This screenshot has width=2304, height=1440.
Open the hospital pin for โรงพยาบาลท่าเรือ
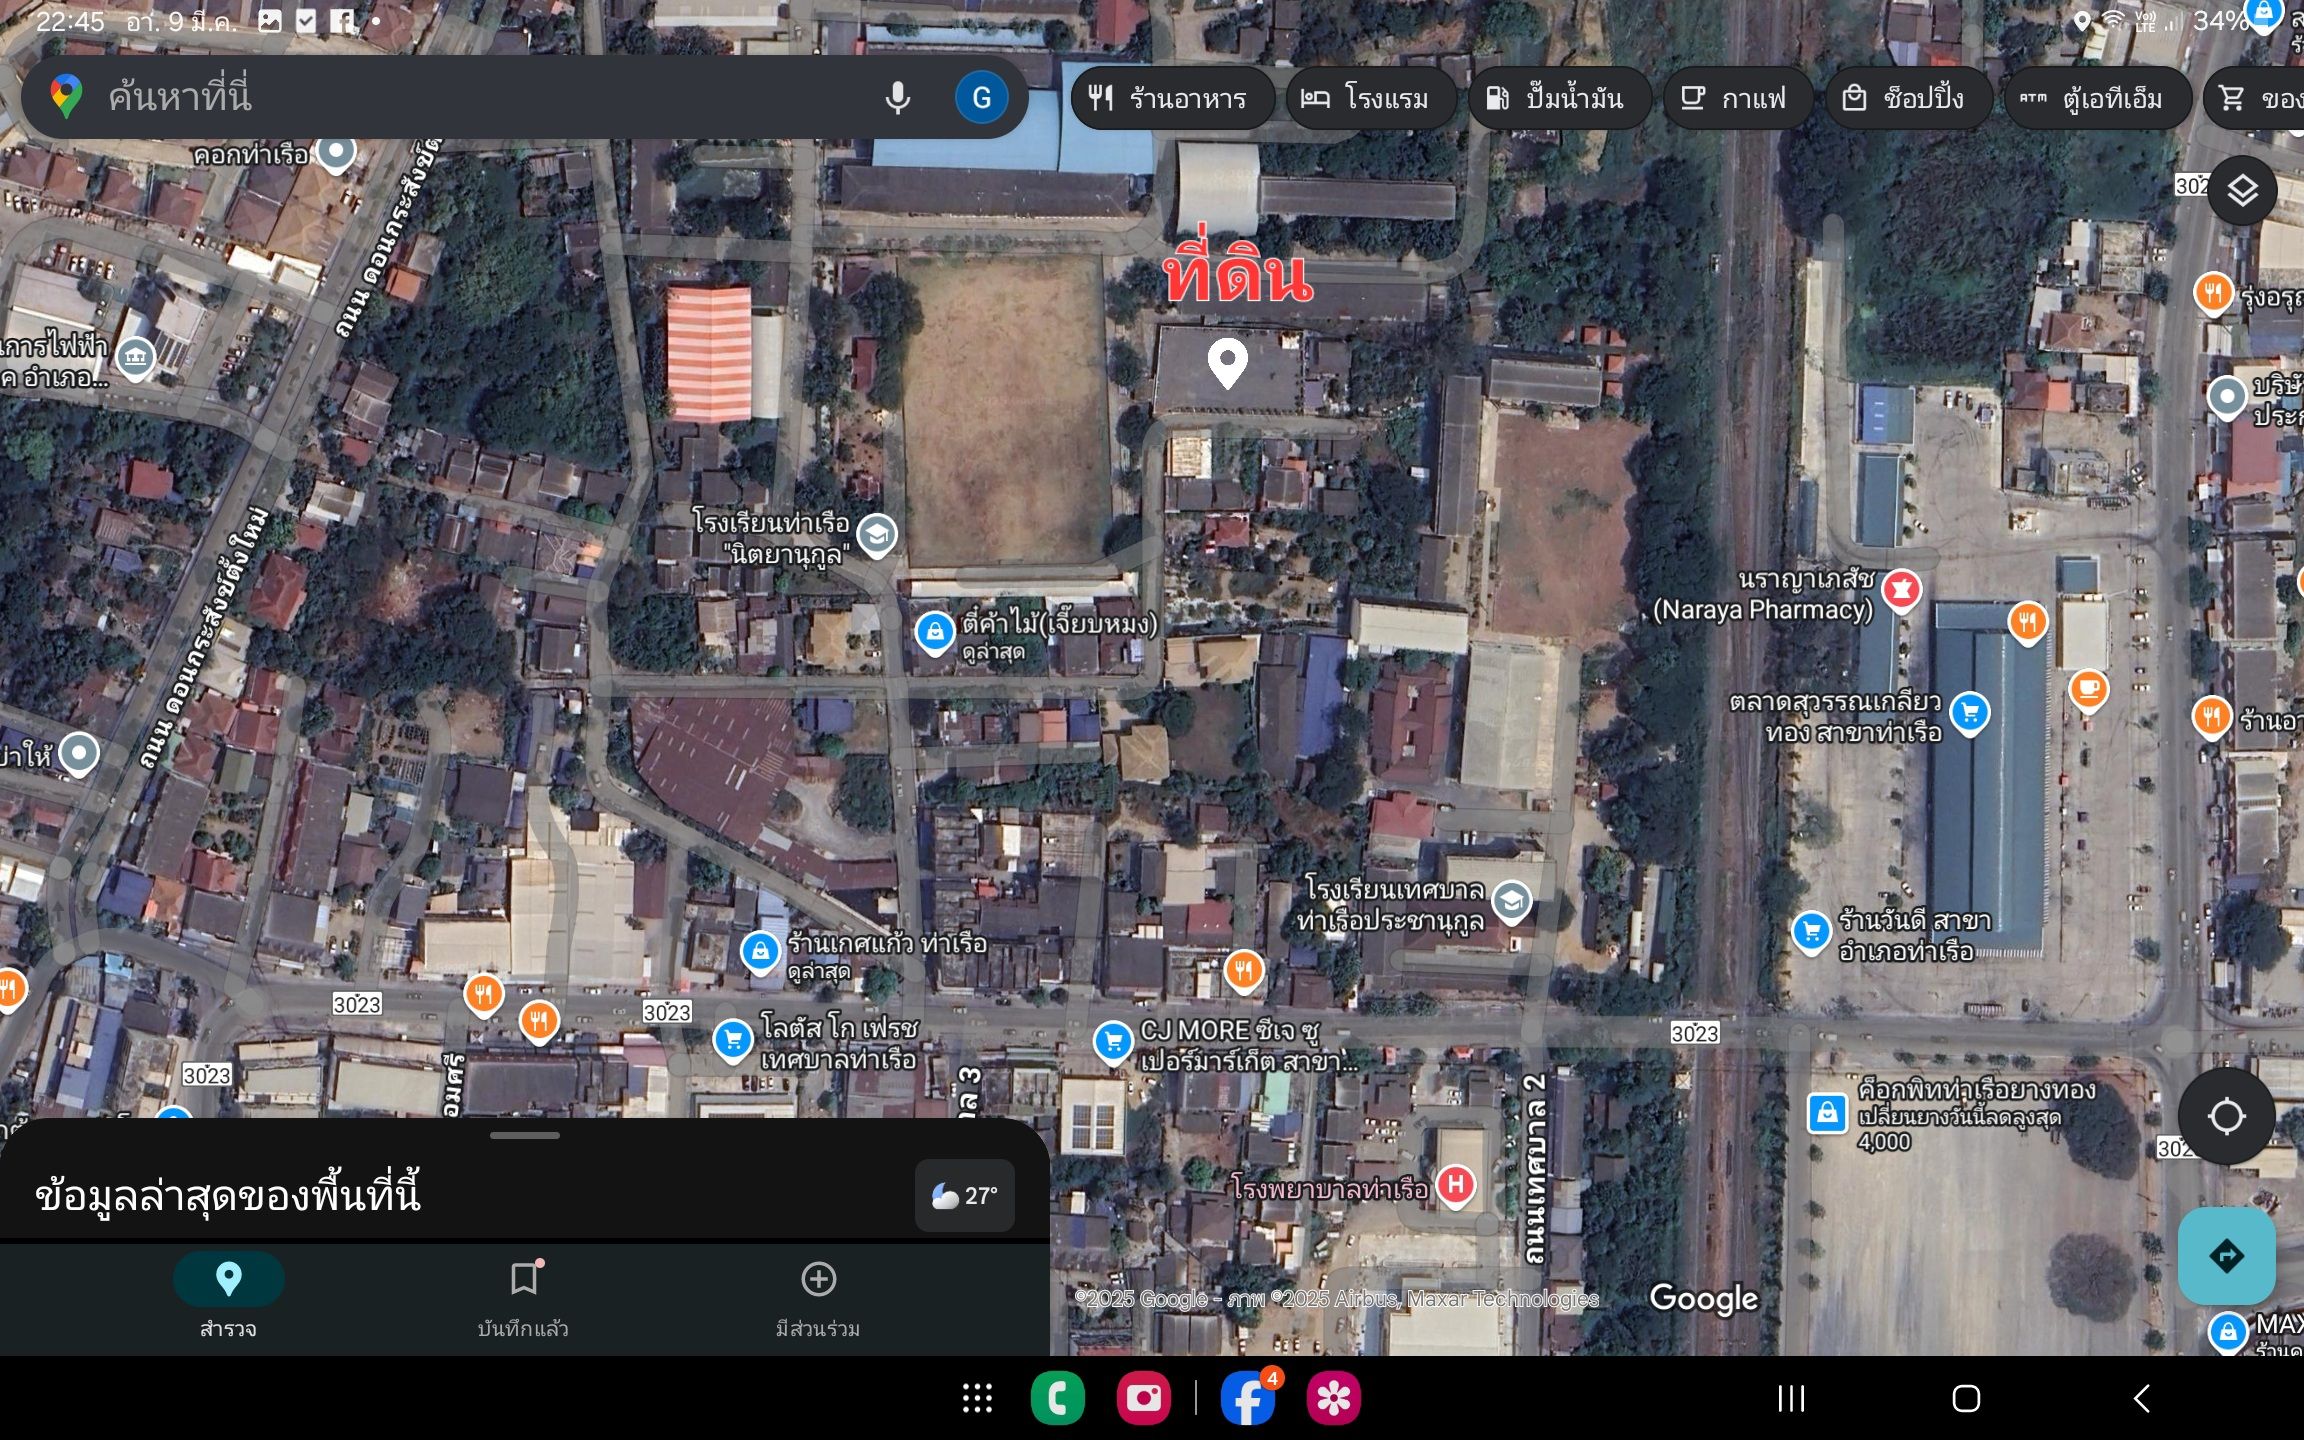pos(1456,1185)
